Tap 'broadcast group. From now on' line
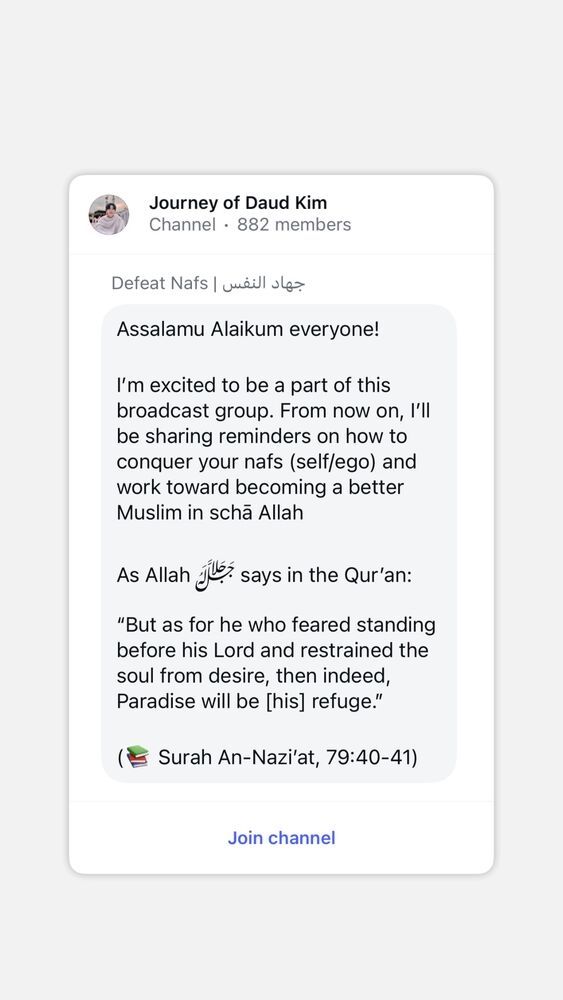The height and width of the screenshot is (1000, 563). point(274,411)
